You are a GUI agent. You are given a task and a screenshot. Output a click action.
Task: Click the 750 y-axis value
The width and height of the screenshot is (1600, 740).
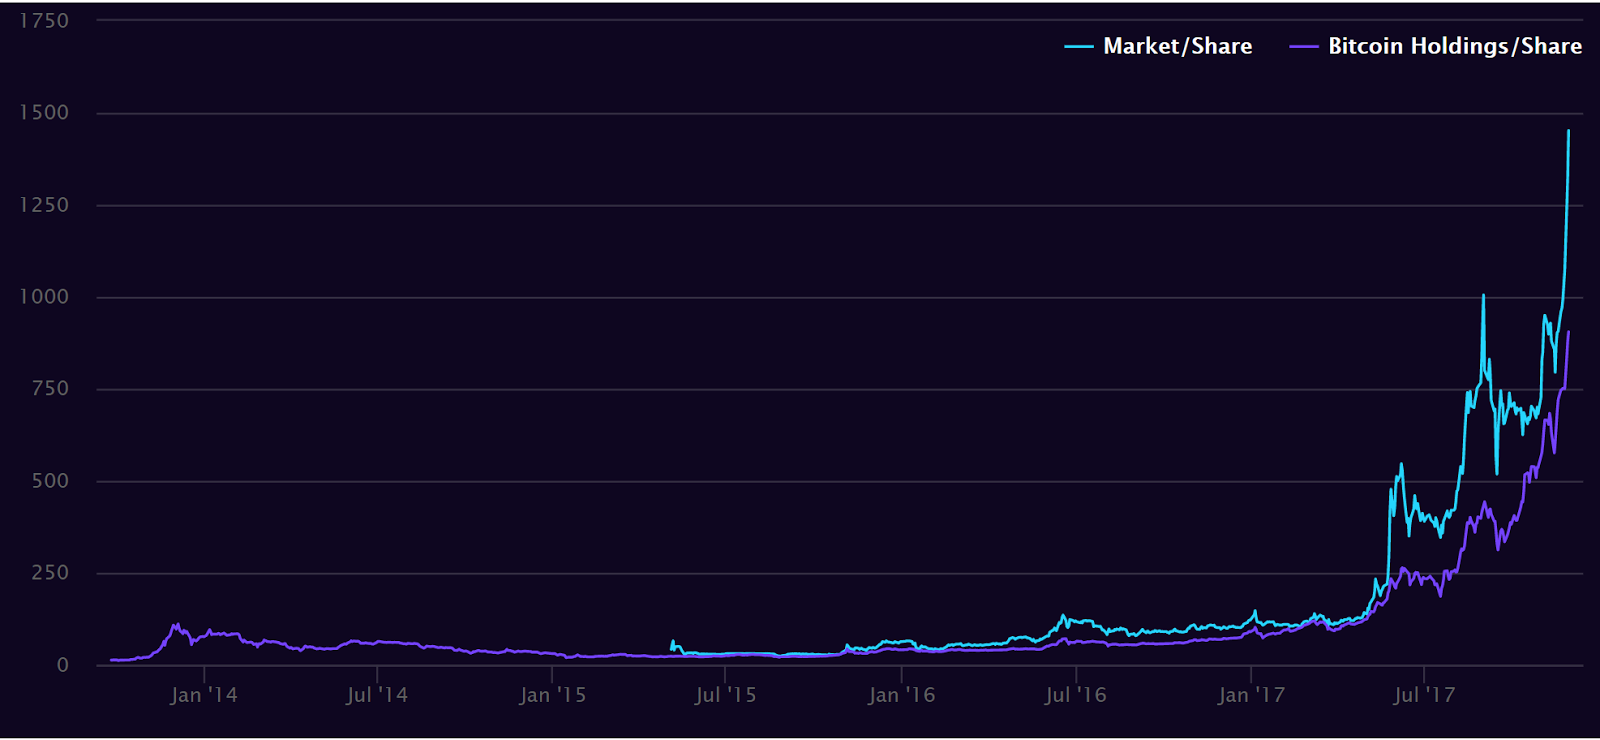pos(50,389)
